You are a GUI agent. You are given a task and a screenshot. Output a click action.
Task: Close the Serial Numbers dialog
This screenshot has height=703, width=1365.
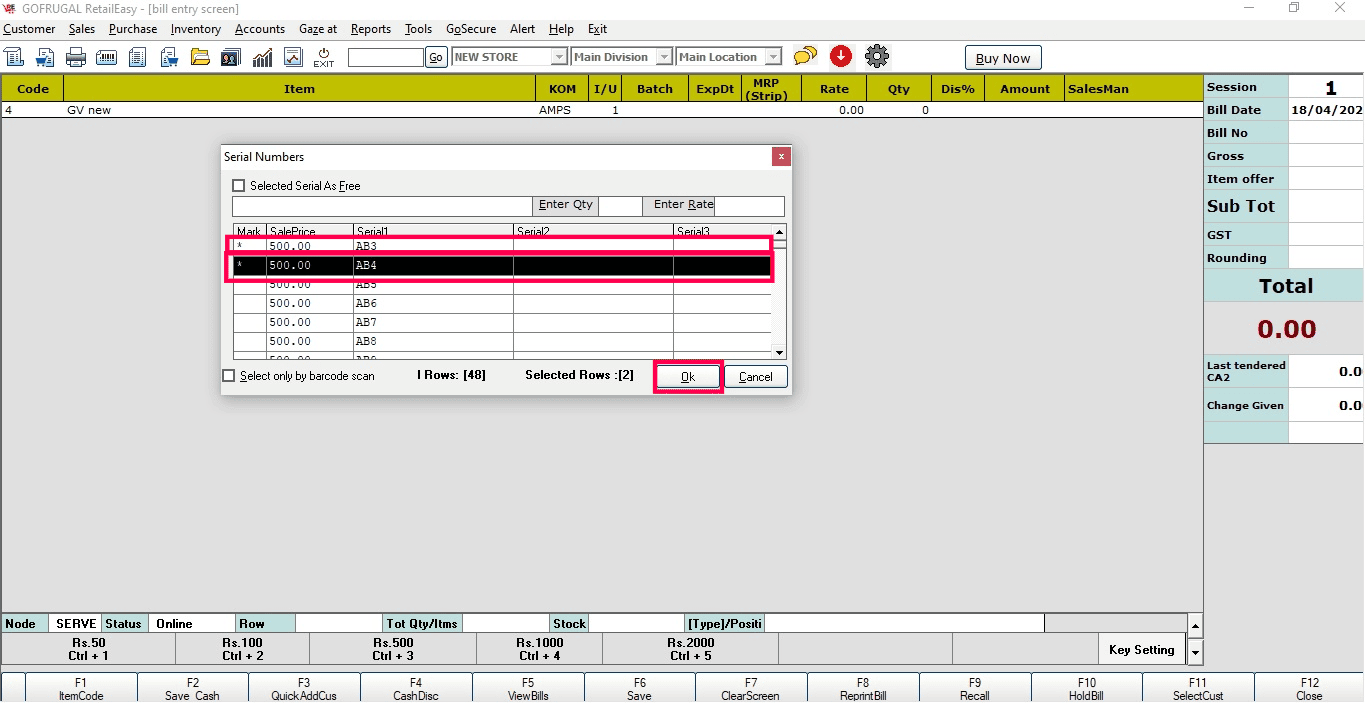[781, 157]
